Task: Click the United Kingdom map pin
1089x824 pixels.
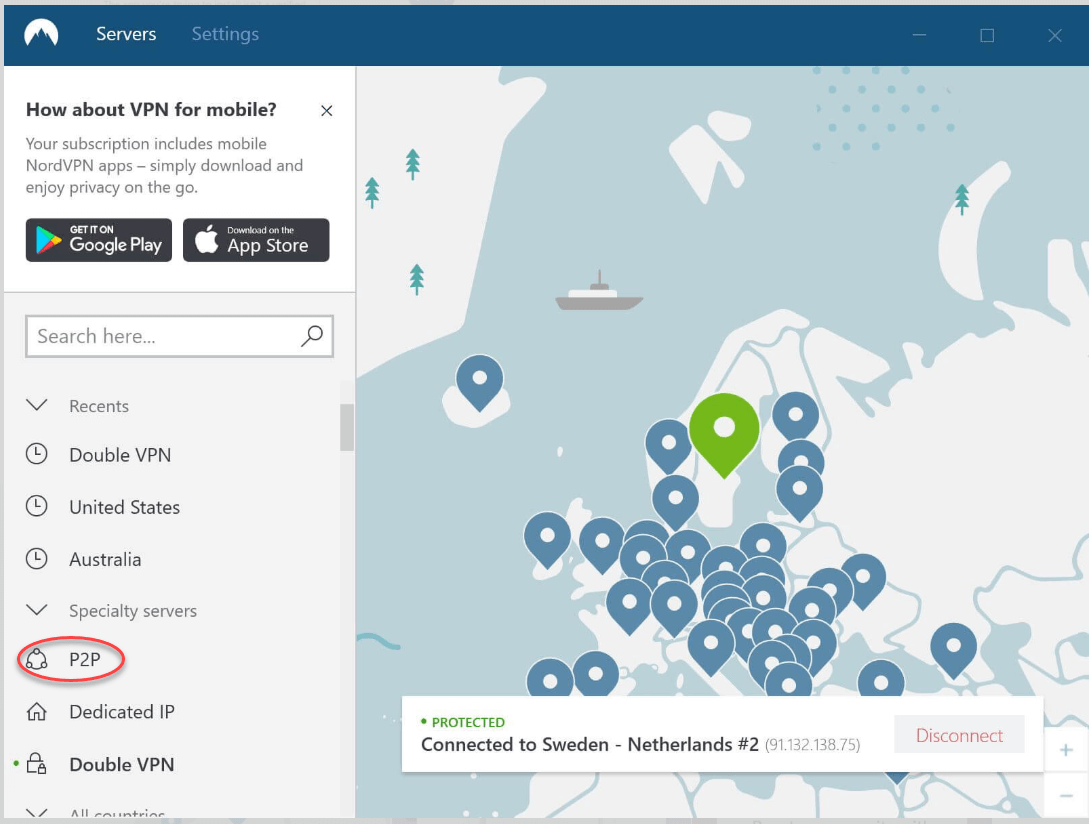Action: (602, 545)
